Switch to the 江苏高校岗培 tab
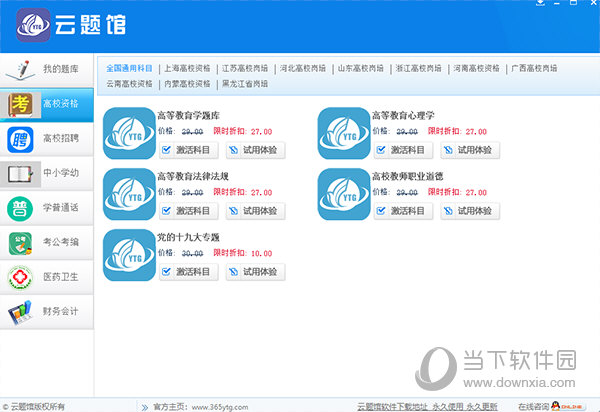600x412 pixels. pyautogui.click(x=245, y=68)
